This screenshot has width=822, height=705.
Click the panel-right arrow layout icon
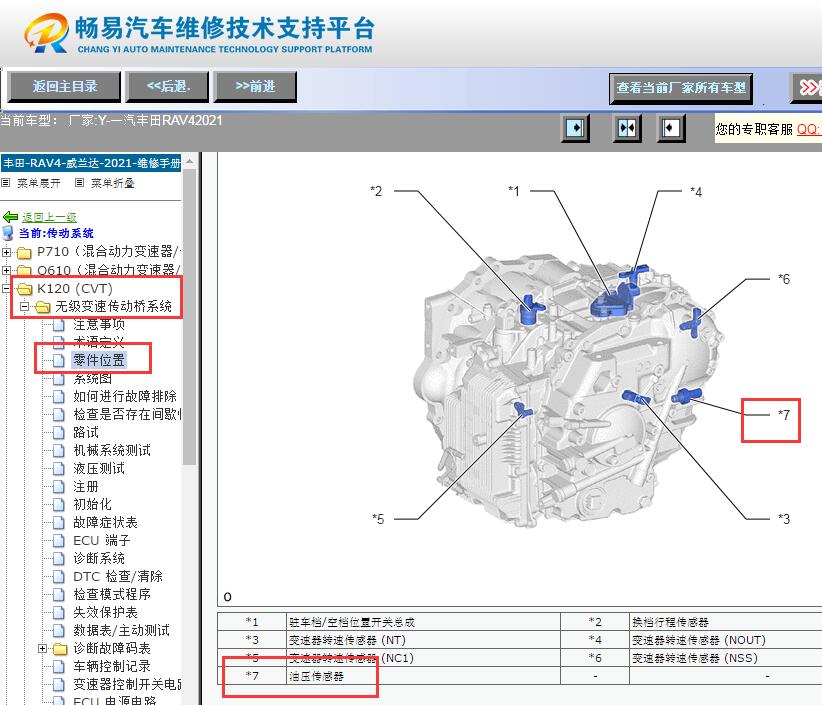[x=575, y=128]
